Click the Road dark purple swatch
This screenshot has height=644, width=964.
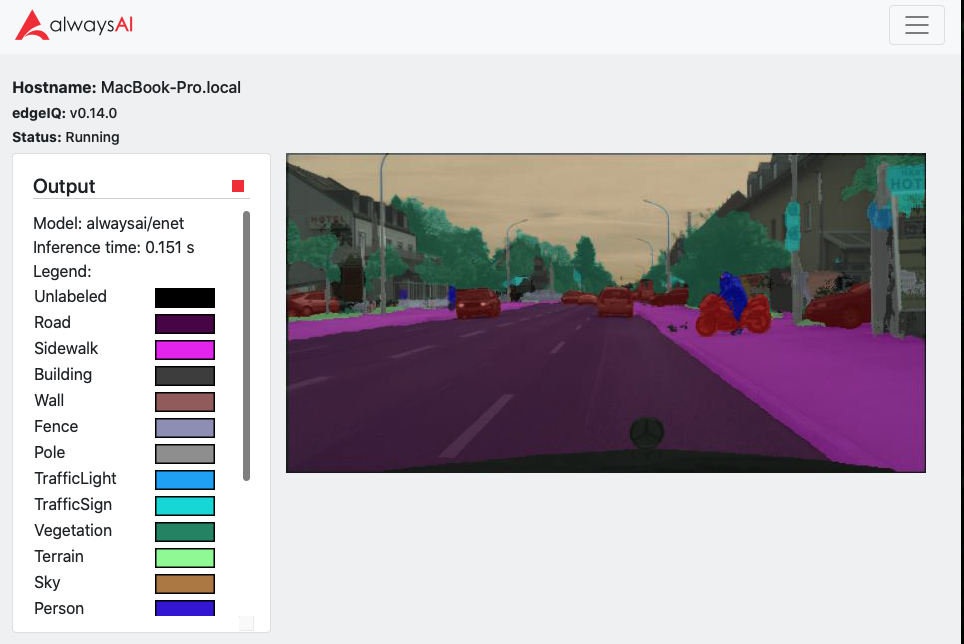point(184,324)
